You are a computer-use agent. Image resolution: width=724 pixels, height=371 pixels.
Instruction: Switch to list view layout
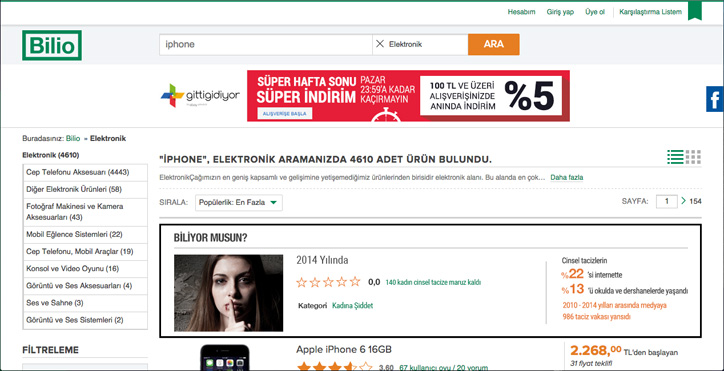tap(675, 157)
